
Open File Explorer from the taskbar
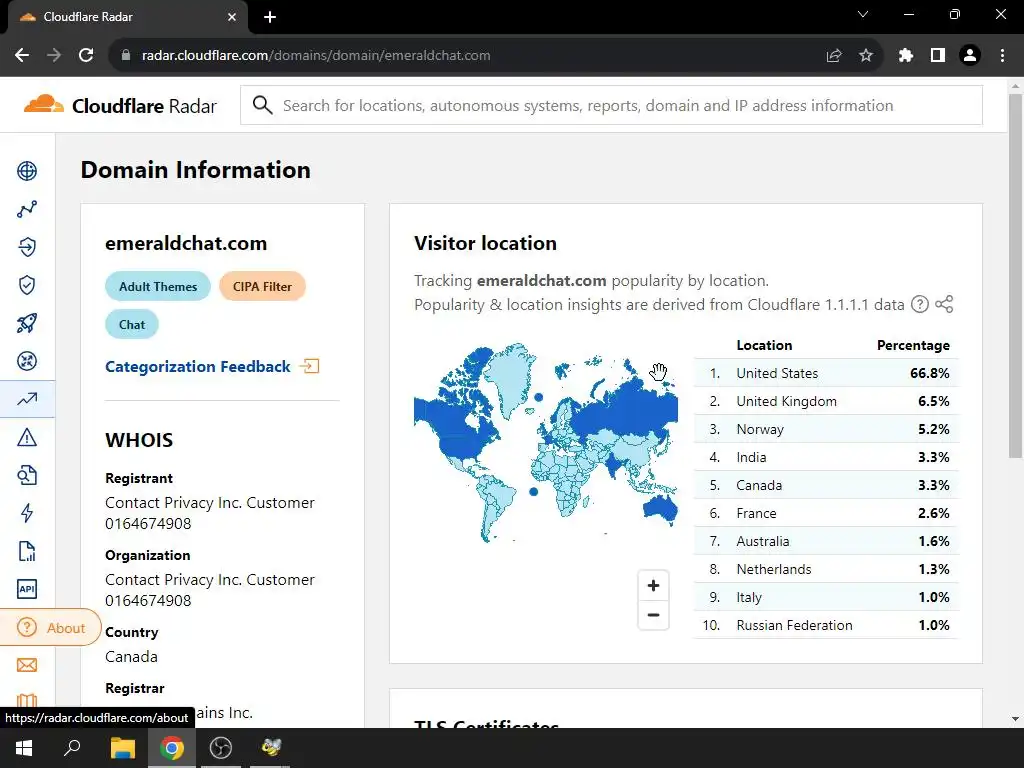coord(122,748)
